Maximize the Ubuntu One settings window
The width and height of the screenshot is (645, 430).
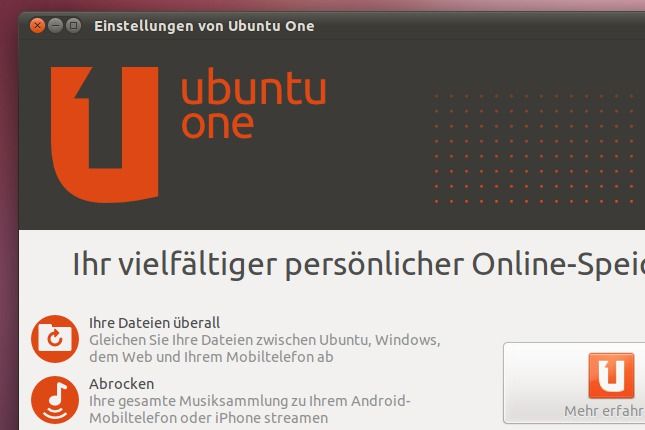pos(74,26)
